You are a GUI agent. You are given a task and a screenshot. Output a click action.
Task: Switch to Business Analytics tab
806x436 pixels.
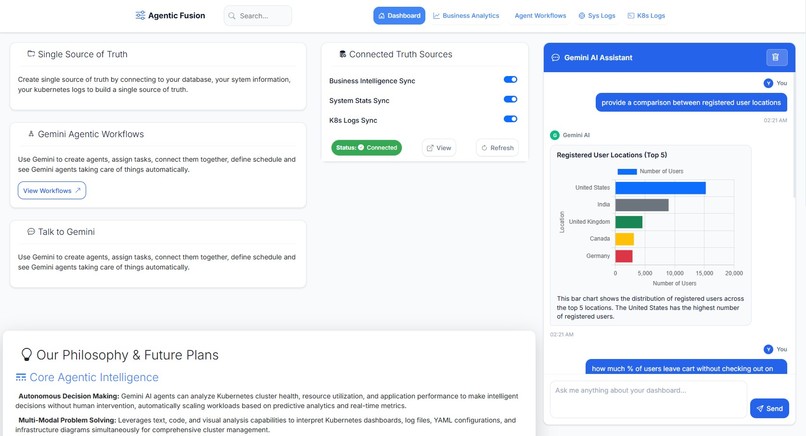(x=466, y=15)
